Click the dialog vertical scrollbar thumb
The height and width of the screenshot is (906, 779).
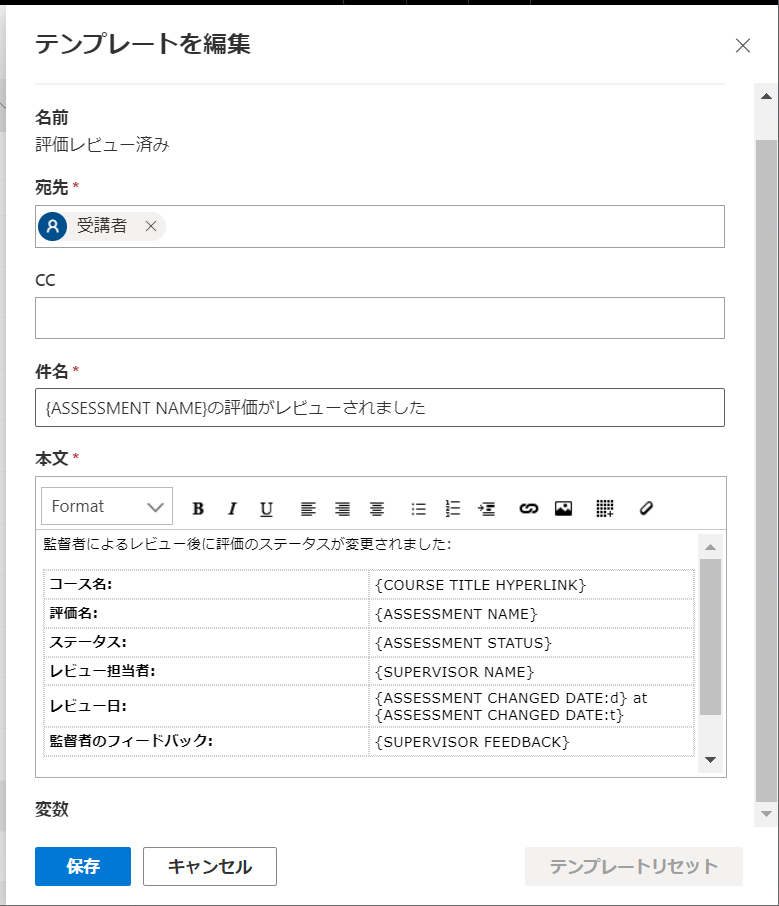tap(766, 470)
